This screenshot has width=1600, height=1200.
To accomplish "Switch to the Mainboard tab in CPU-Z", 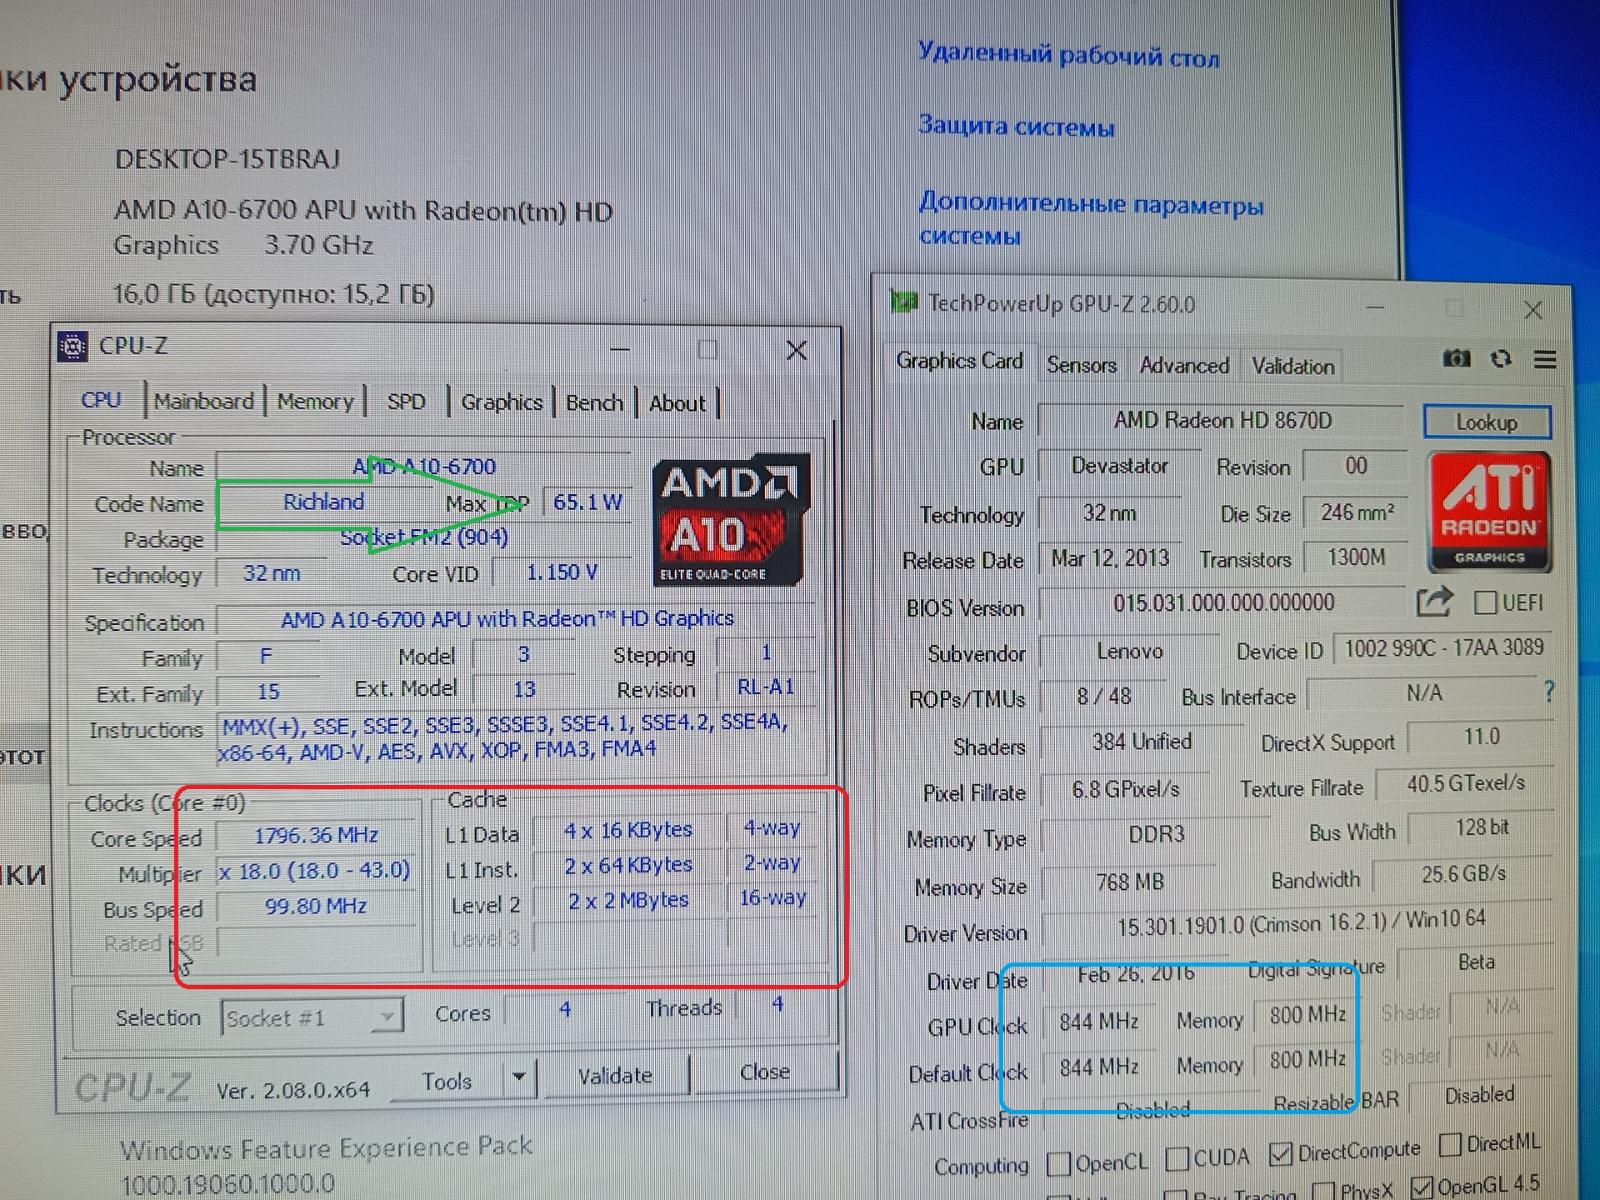I will tap(204, 401).
